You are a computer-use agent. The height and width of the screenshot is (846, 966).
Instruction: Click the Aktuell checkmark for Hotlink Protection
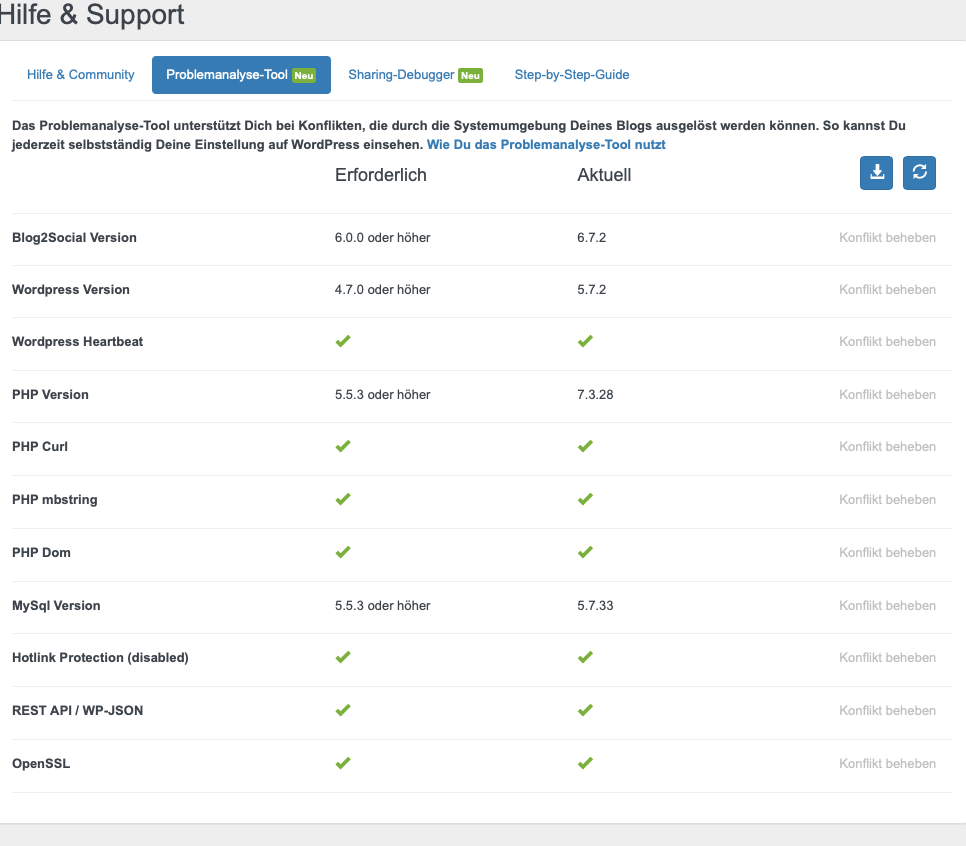(x=585, y=657)
